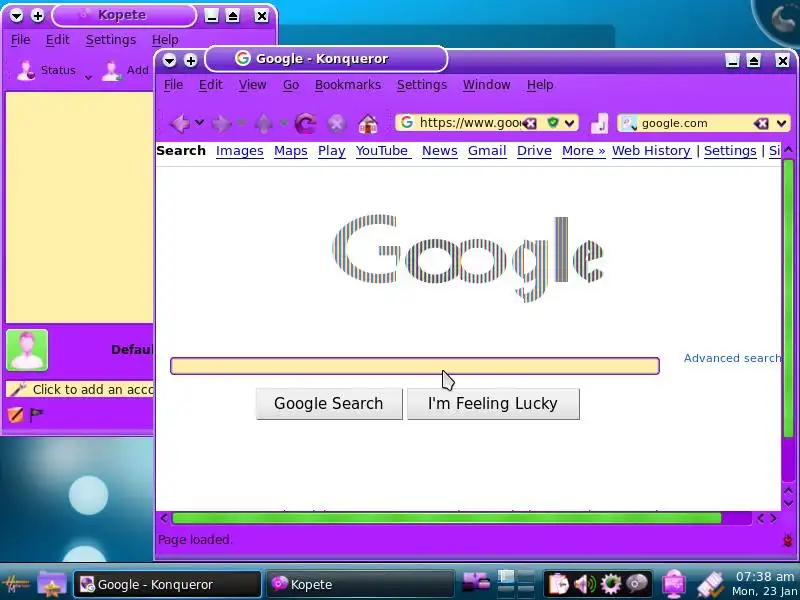Open the Maps link
This screenshot has height=600, width=800.
[x=291, y=151]
